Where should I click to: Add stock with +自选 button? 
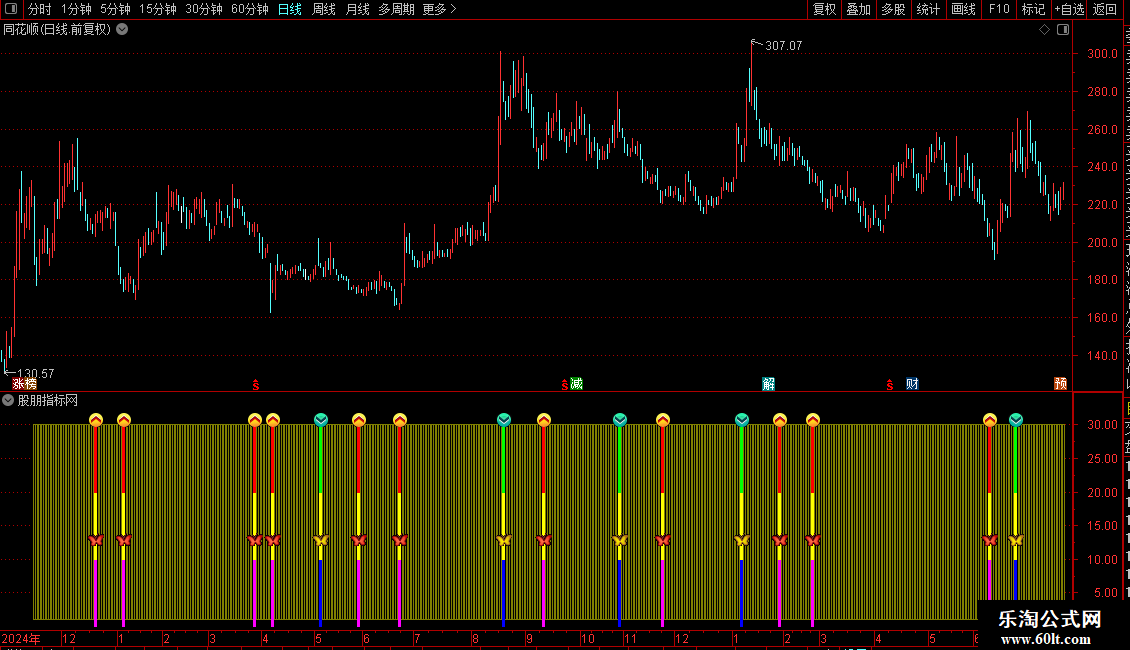tap(1069, 9)
